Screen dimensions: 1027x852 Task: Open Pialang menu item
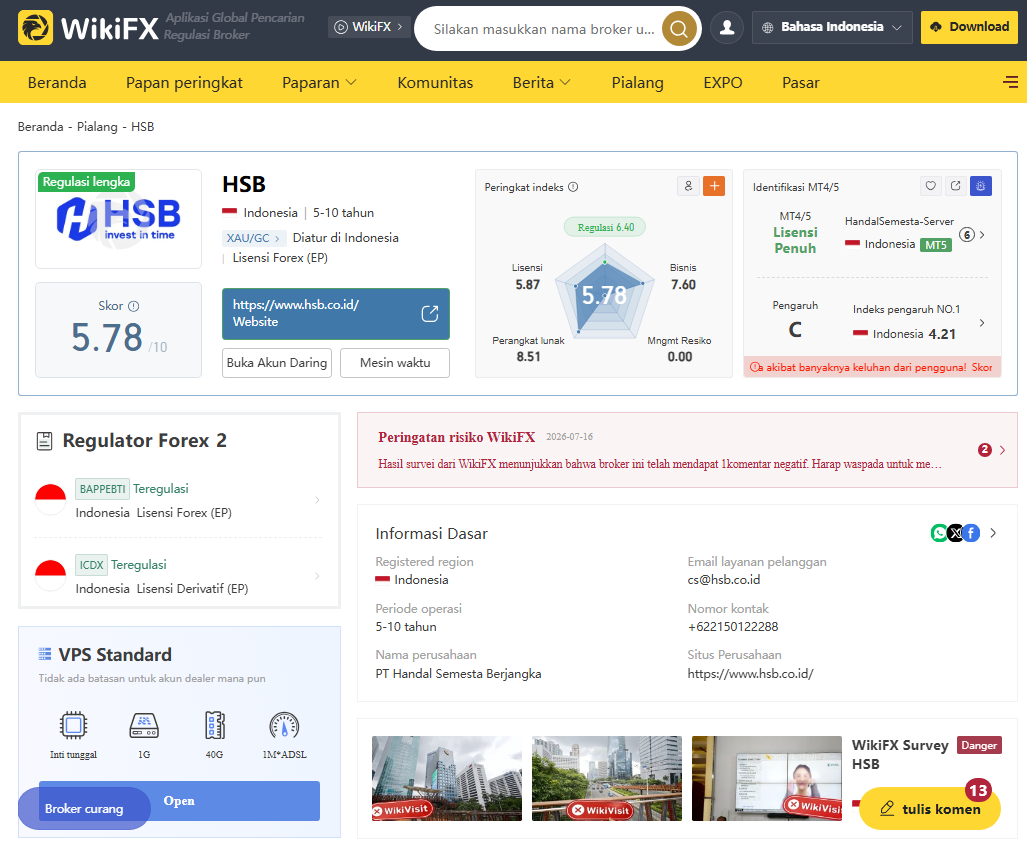[637, 83]
